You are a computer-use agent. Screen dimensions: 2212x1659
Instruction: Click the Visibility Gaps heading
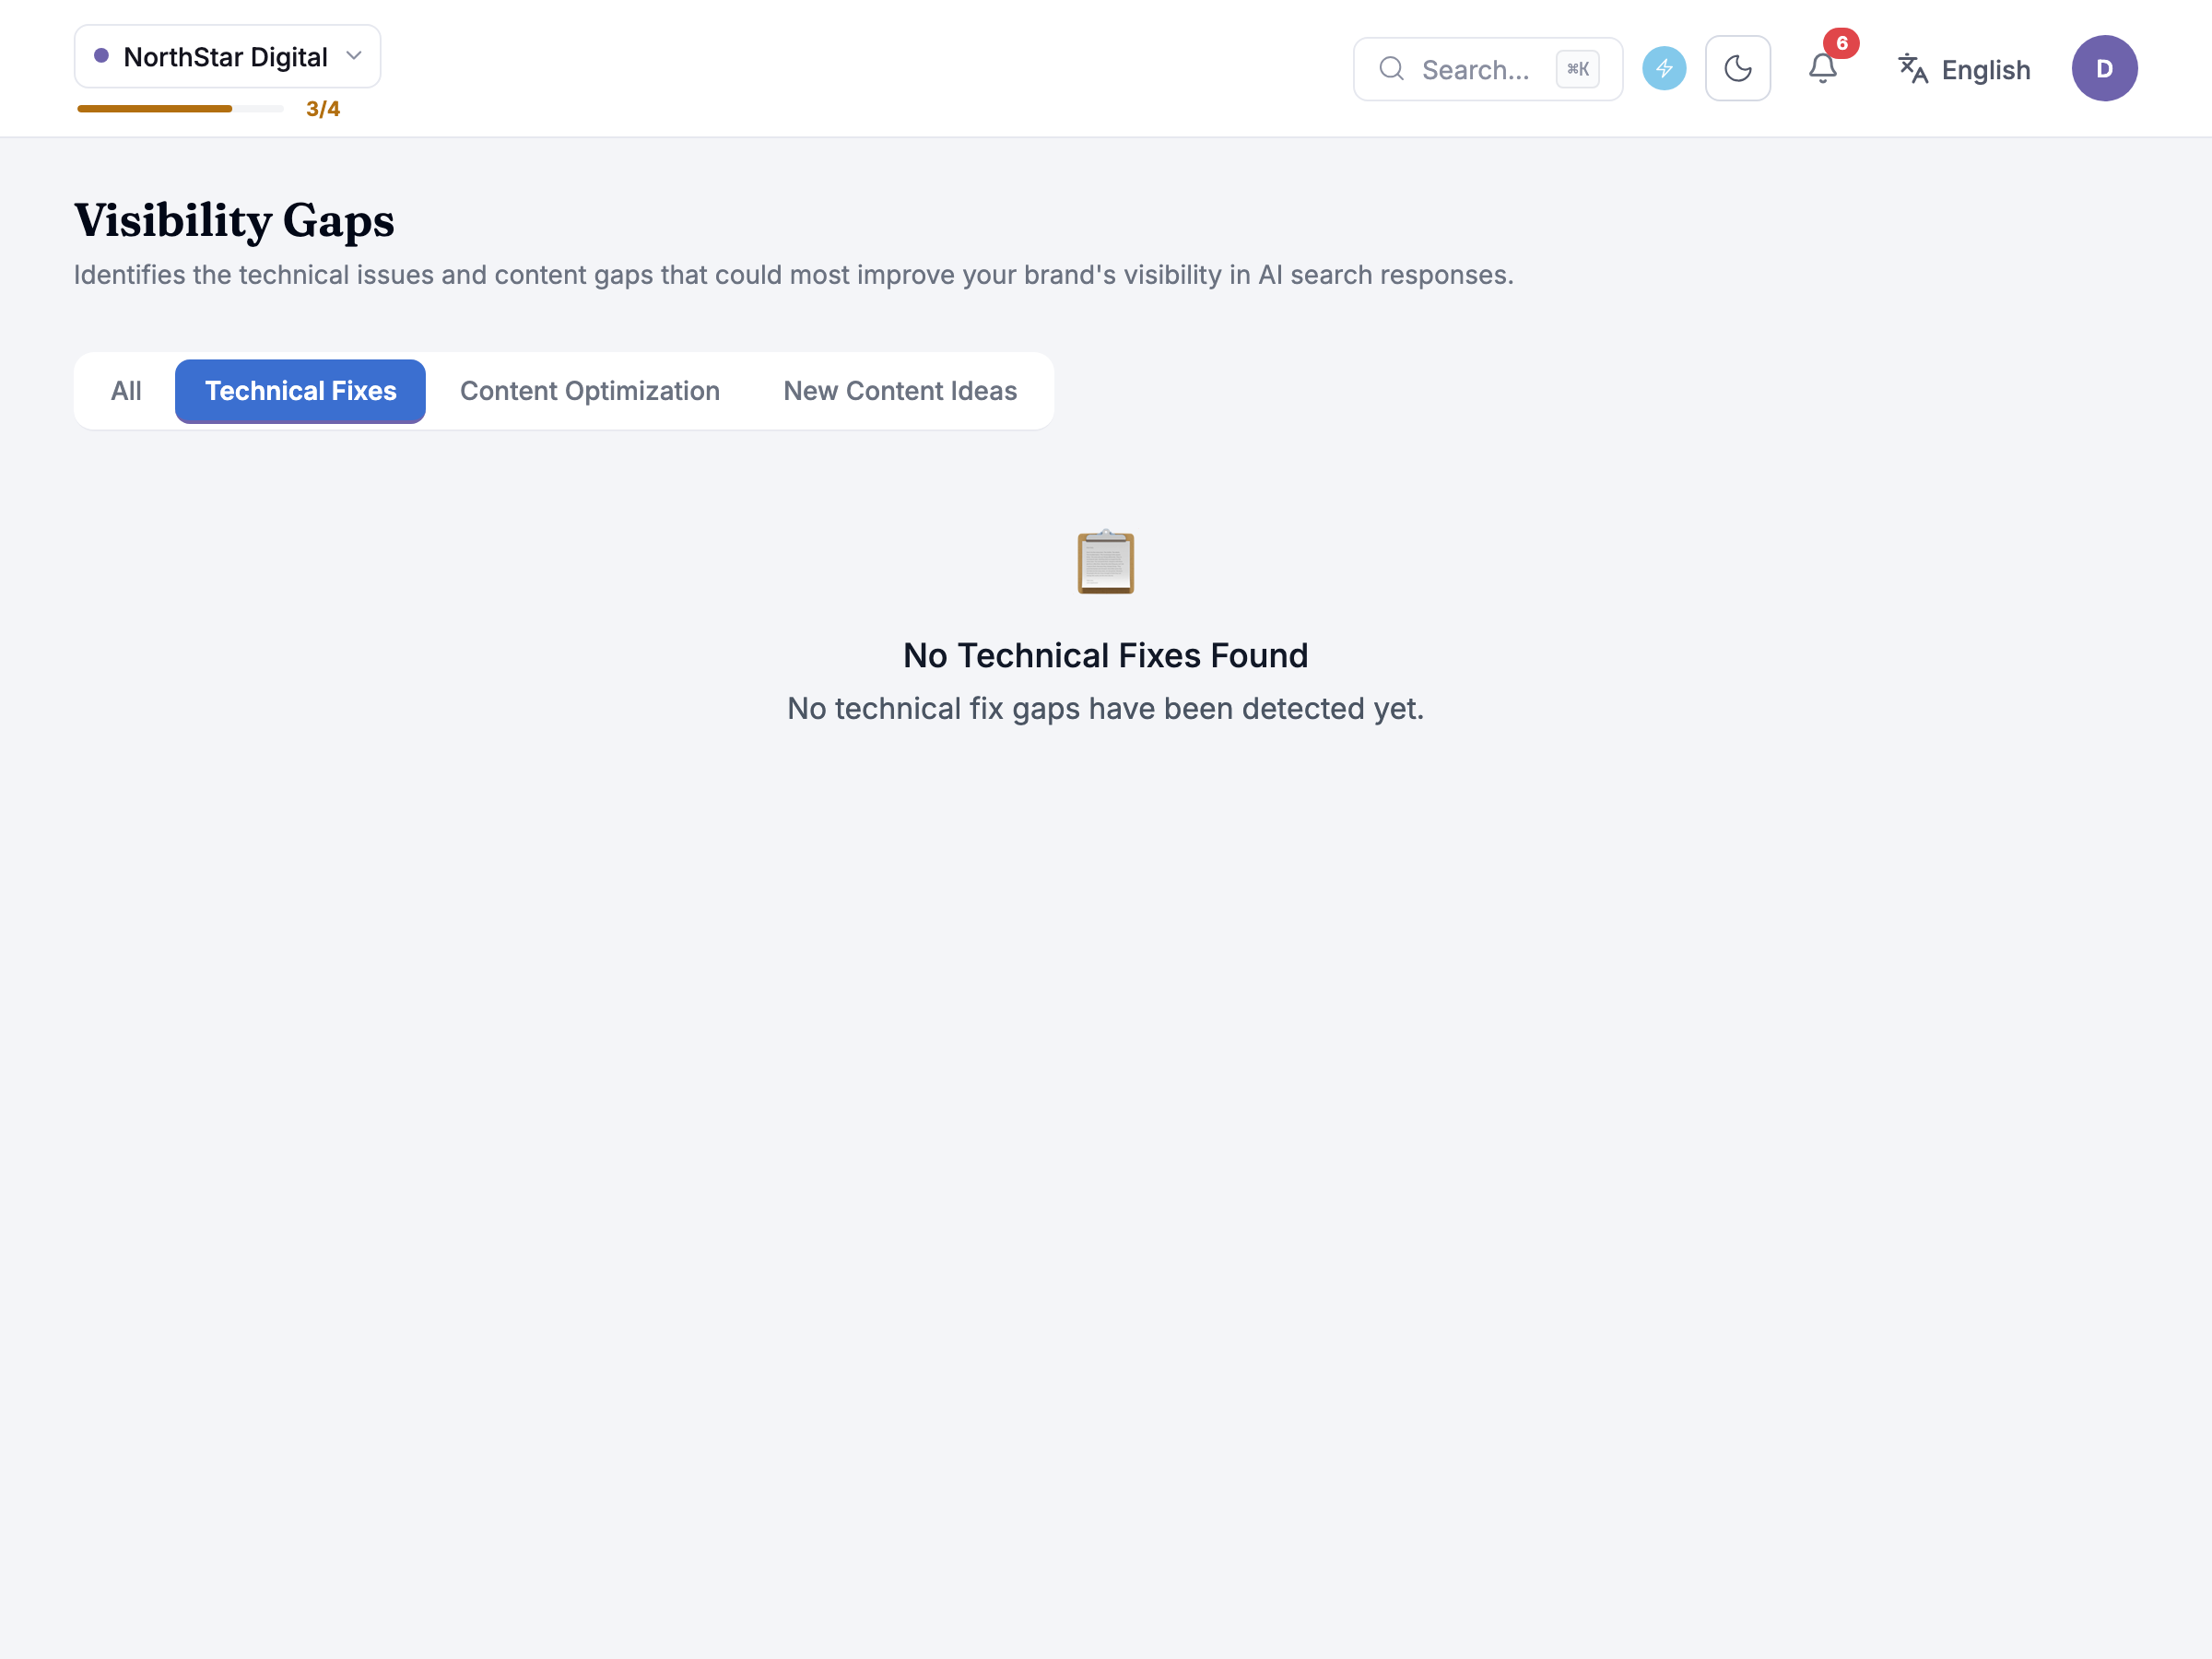pos(234,220)
